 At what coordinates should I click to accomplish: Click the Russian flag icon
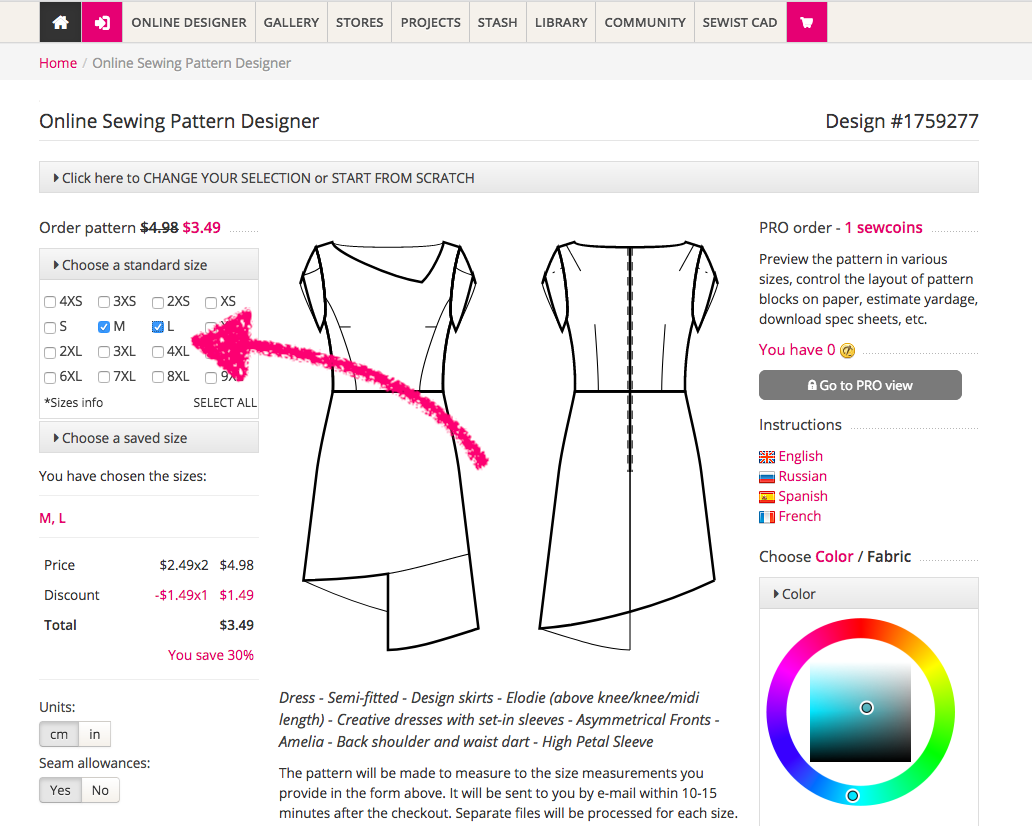767,477
